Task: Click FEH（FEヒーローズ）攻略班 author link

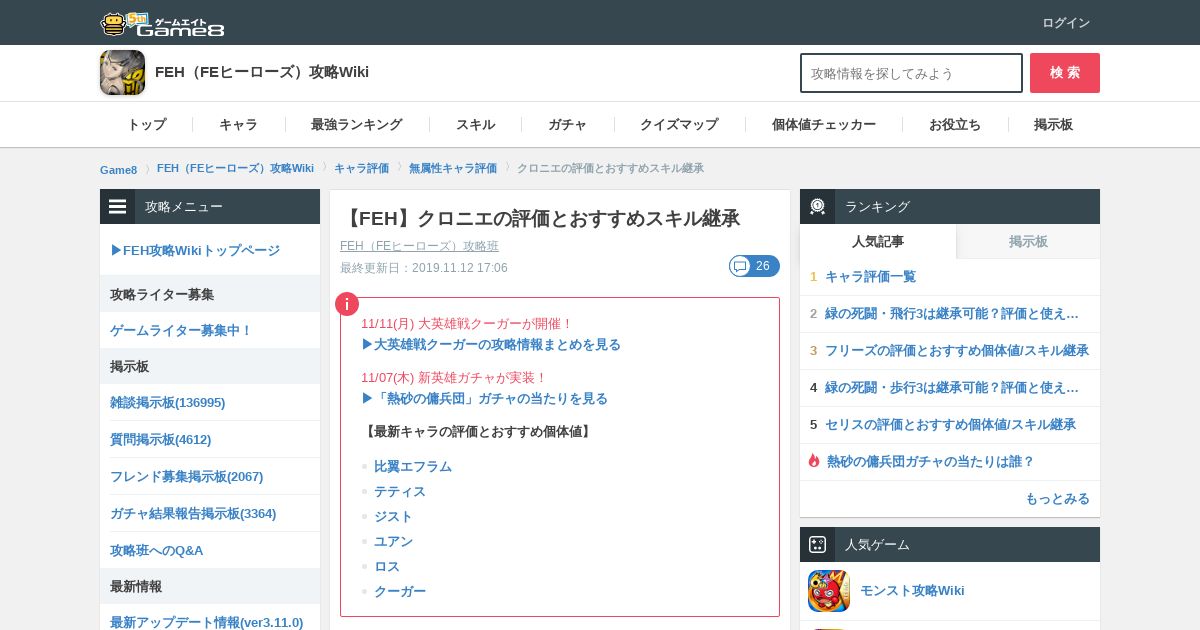Action: coord(419,246)
